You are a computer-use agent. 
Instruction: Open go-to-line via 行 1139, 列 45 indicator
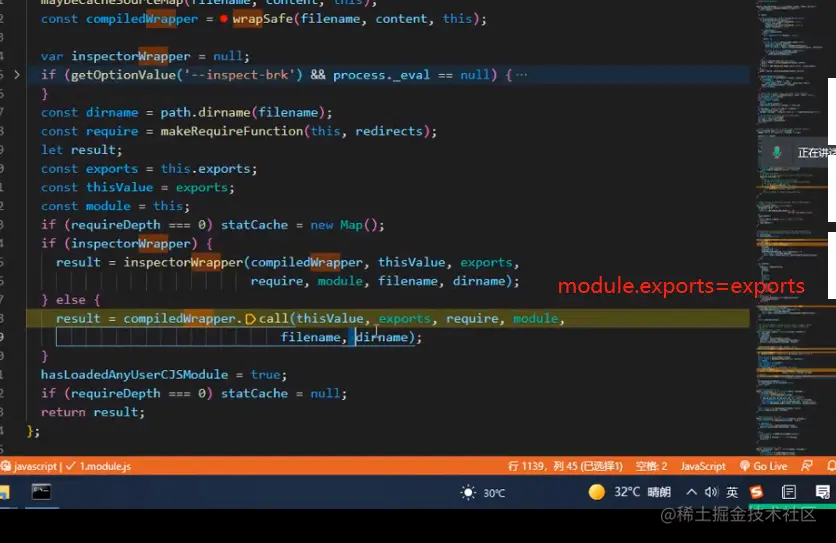[565, 466]
